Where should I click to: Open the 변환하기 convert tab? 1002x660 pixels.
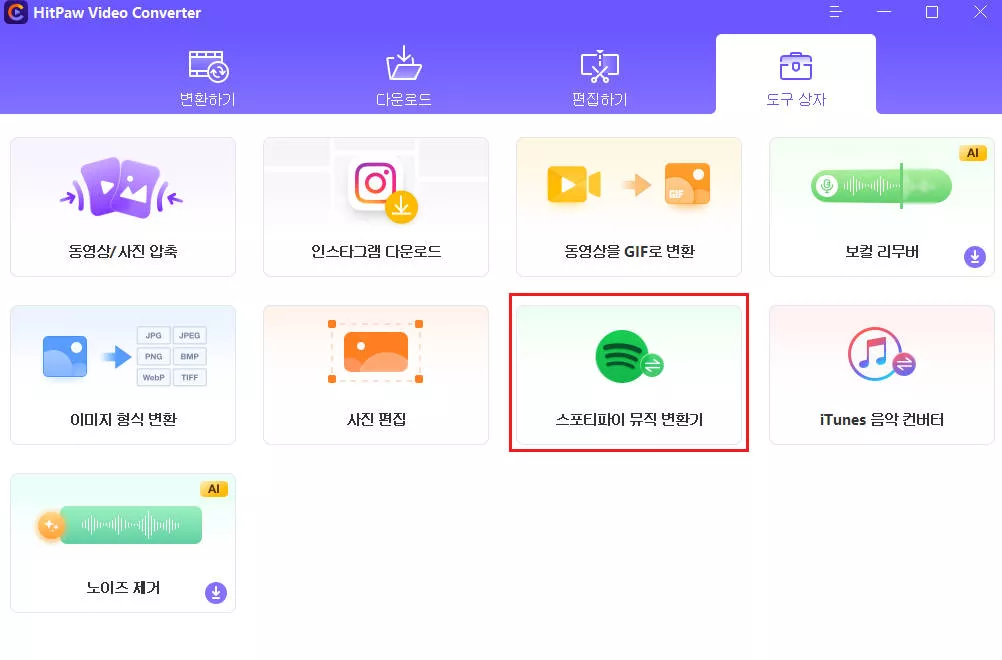pos(208,77)
